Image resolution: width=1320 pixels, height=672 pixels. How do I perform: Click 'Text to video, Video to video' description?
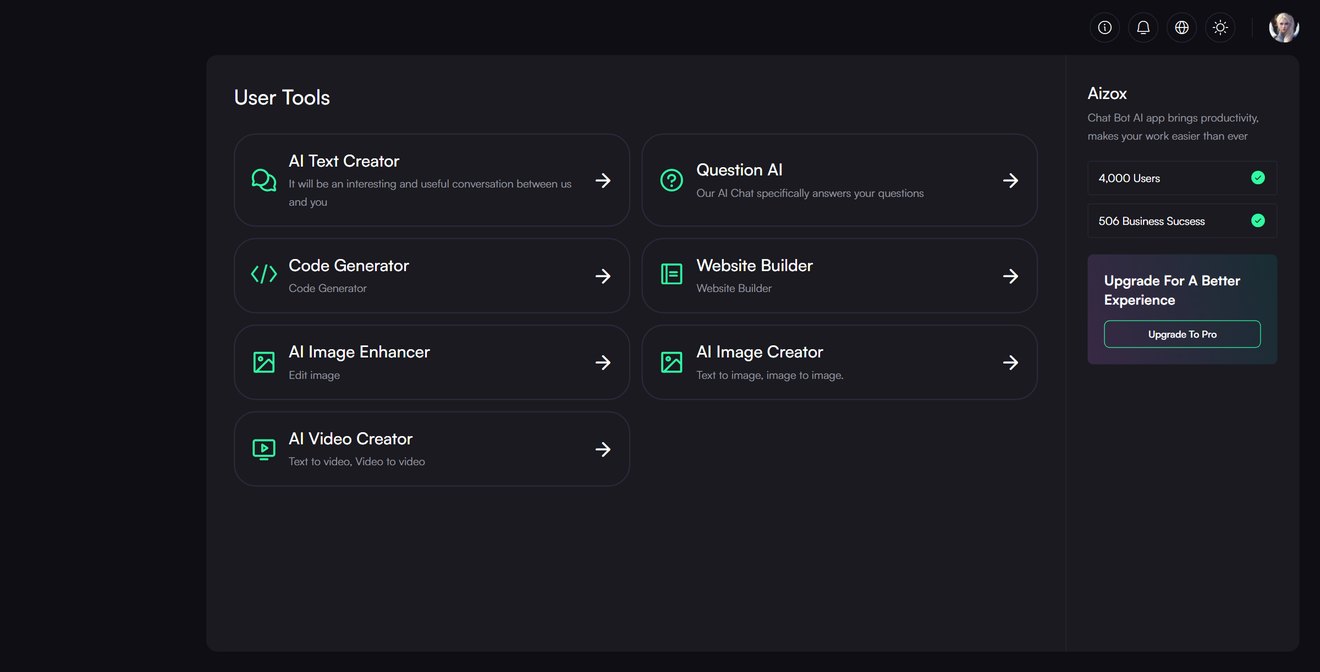click(357, 462)
